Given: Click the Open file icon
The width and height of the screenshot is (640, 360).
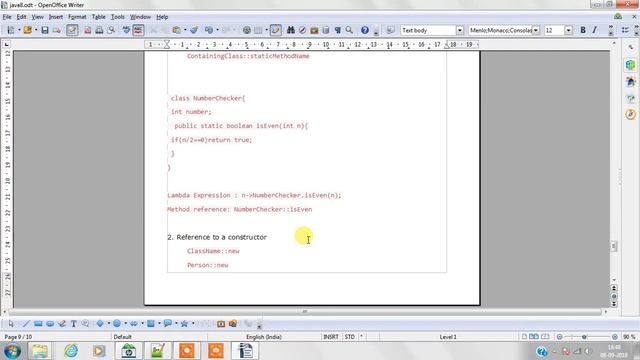Looking at the screenshot, I should point(27,30).
